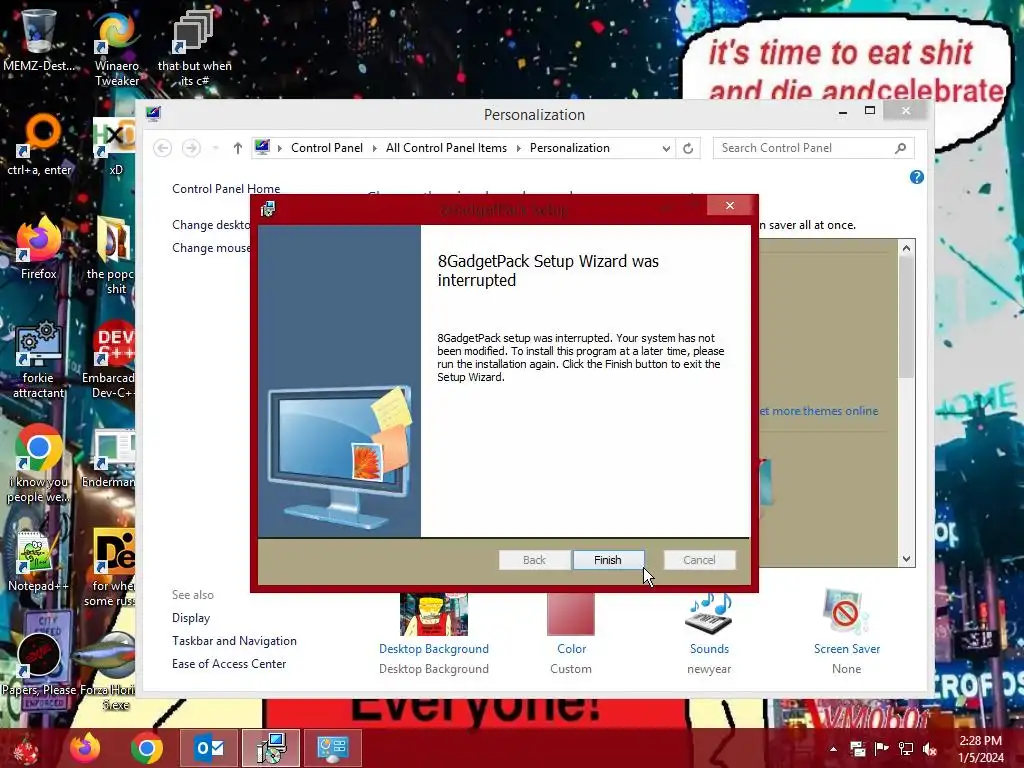The image size is (1024, 768).
Task: Open Firefox from the taskbar
Action: tap(86, 748)
